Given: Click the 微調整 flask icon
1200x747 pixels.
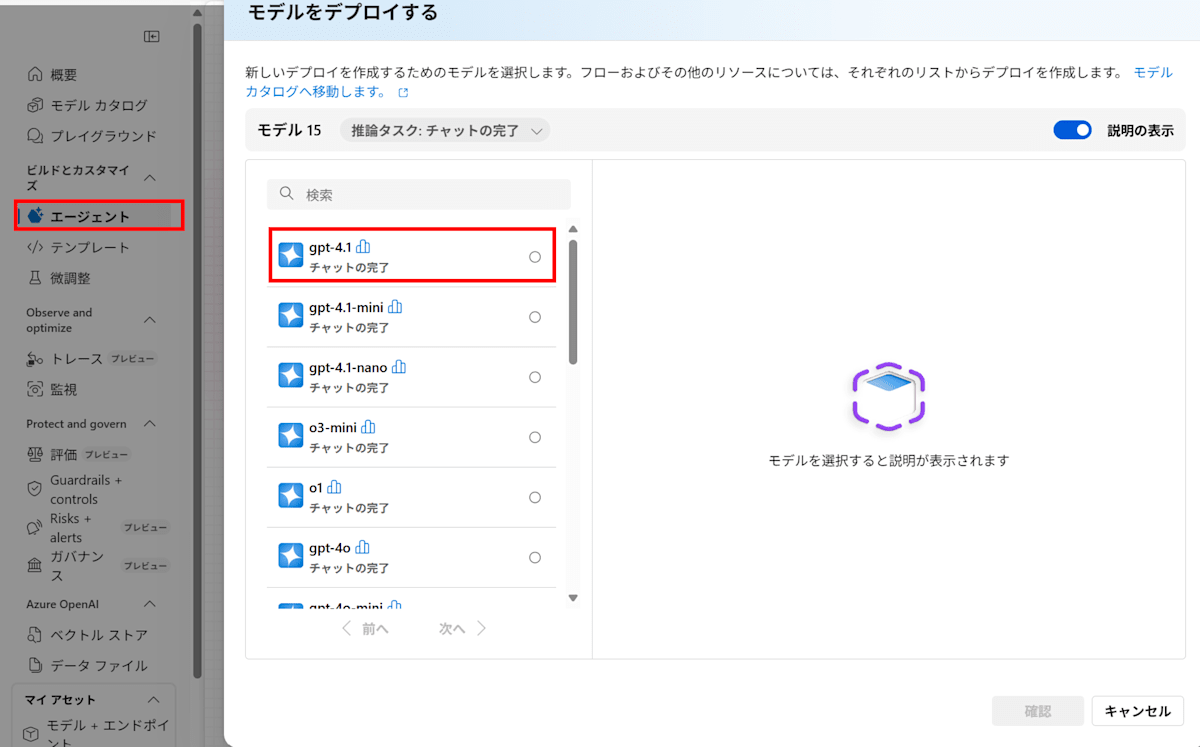Looking at the screenshot, I should point(35,278).
